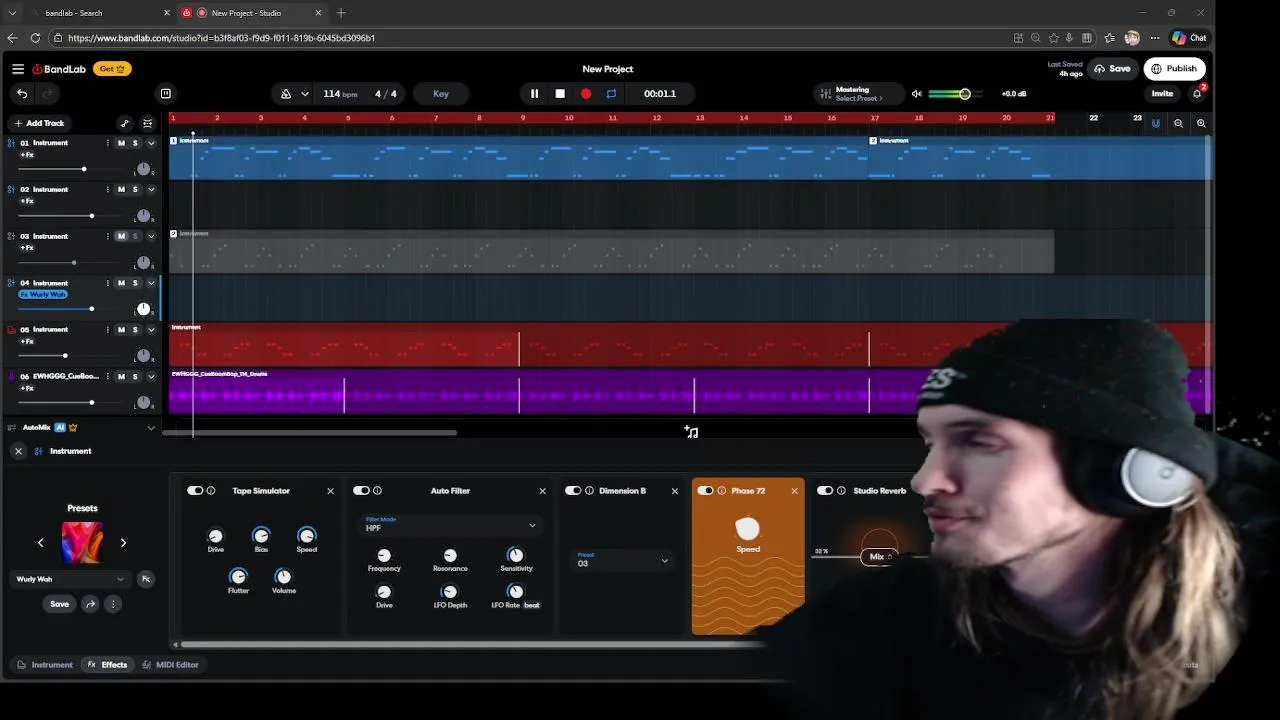
Task: Remove the Phase 72 effect
Action: 794,491
